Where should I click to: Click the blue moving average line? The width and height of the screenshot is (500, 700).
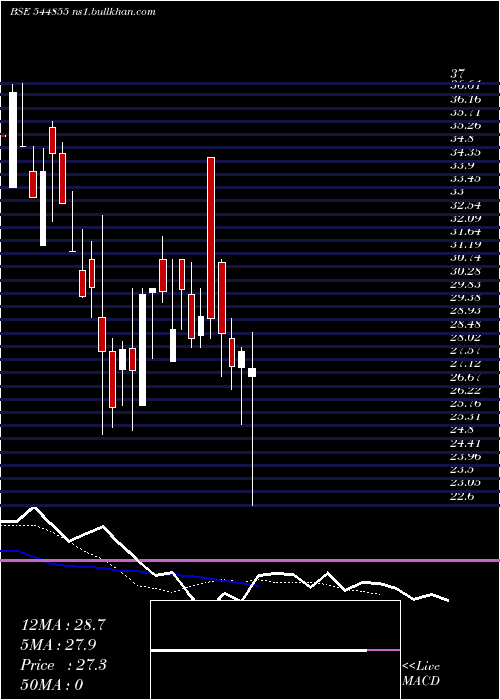129,570
